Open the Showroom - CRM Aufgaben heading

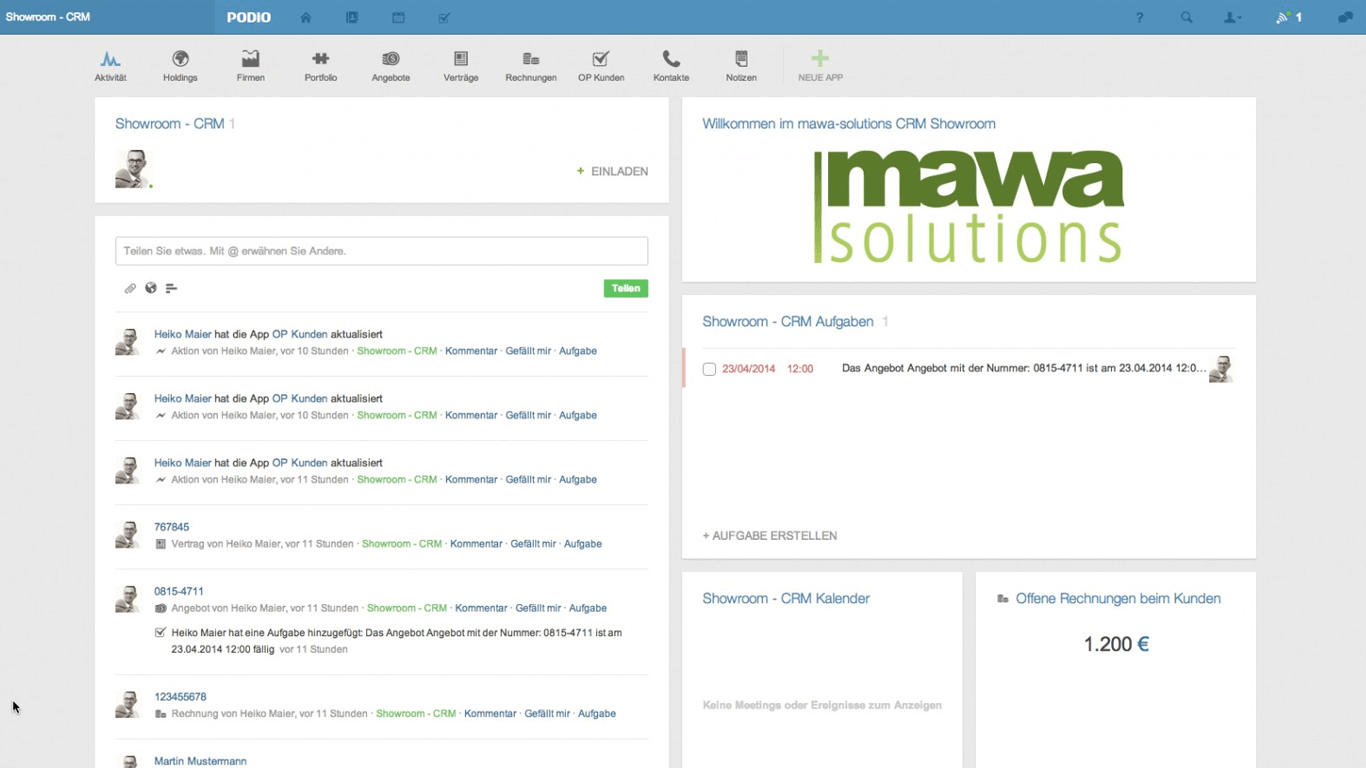[788, 321]
